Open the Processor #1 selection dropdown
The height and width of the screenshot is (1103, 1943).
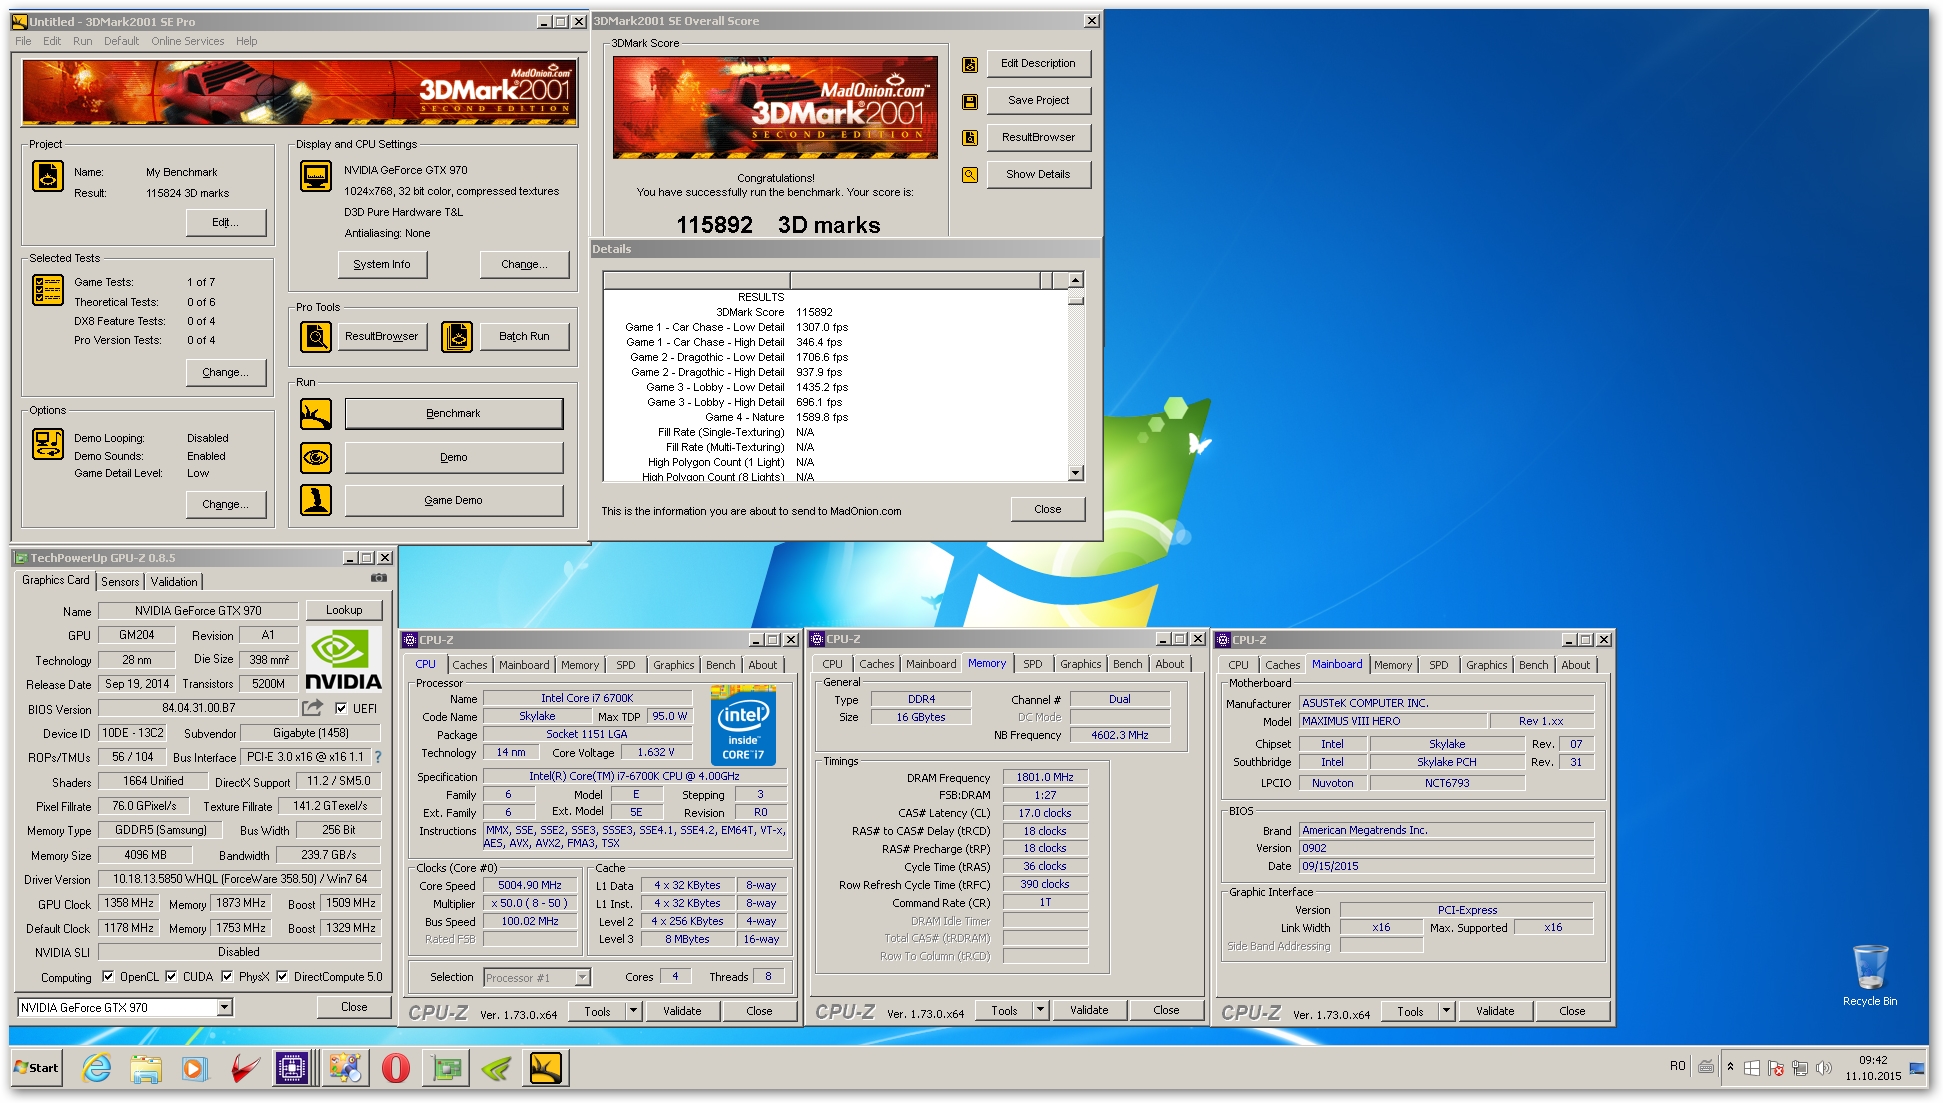pos(583,977)
